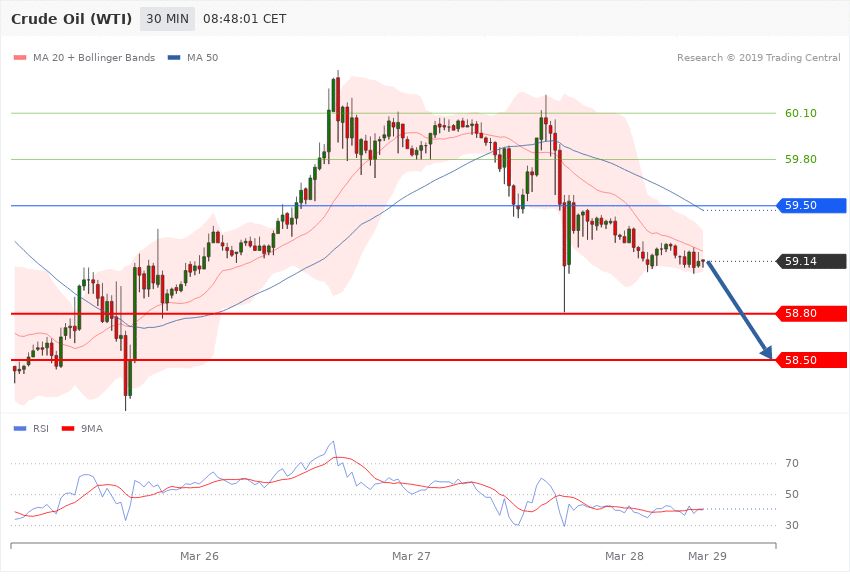Click the 9MA red legend swatch

(69, 428)
